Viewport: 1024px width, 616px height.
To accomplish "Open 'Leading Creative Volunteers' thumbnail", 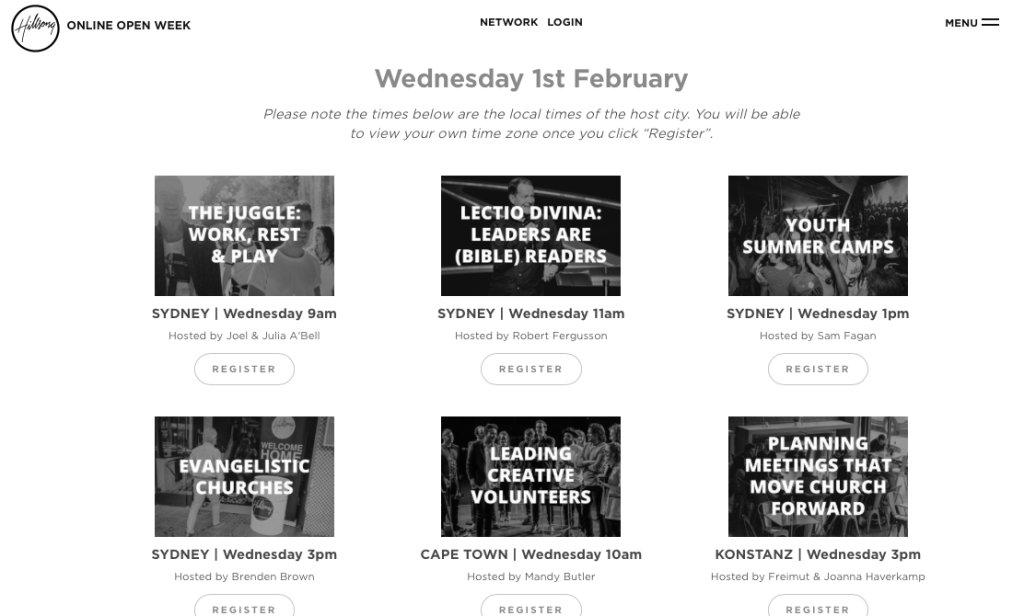I will (x=531, y=477).
